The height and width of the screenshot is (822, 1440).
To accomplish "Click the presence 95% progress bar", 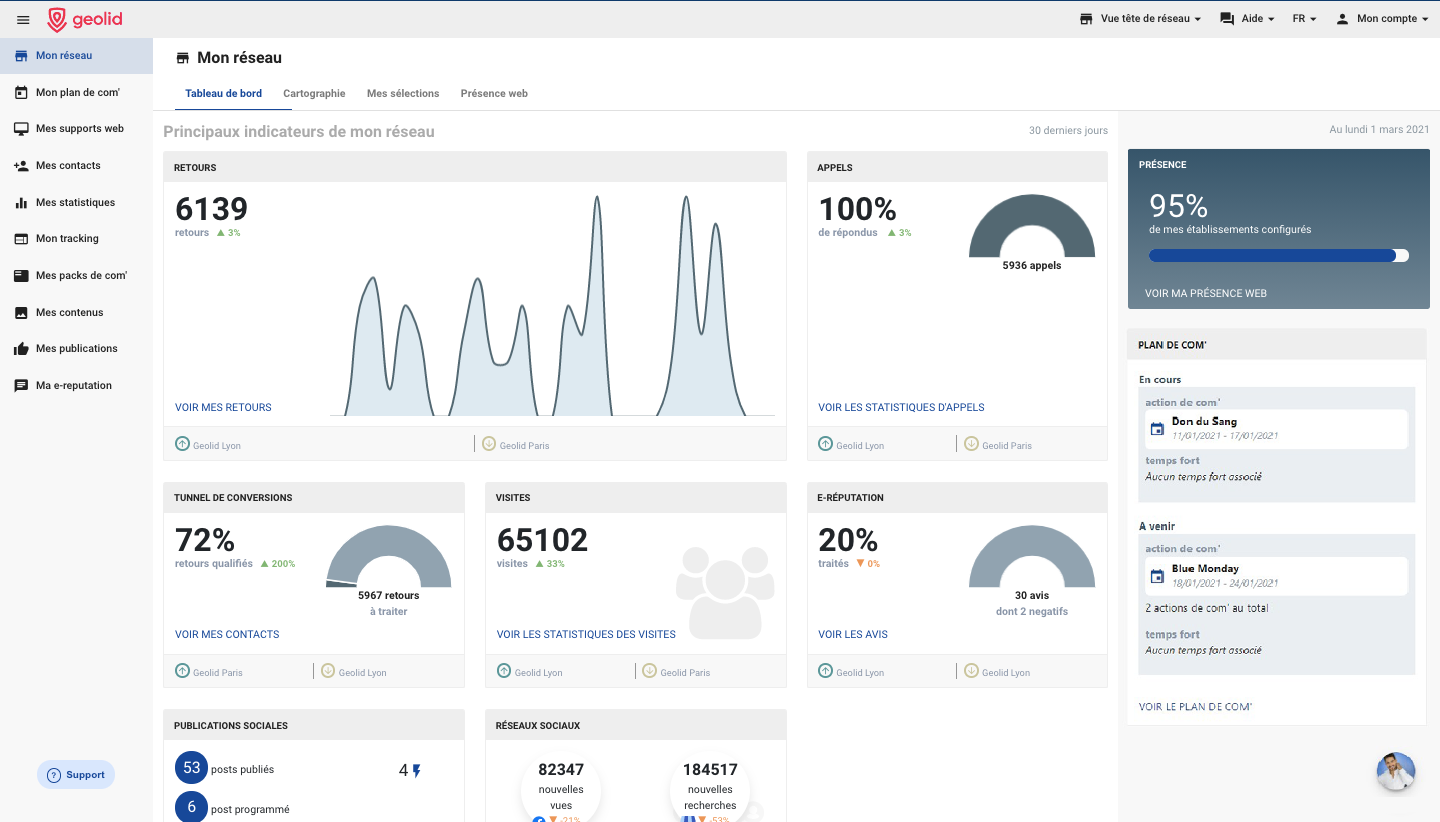I will pos(1279,256).
